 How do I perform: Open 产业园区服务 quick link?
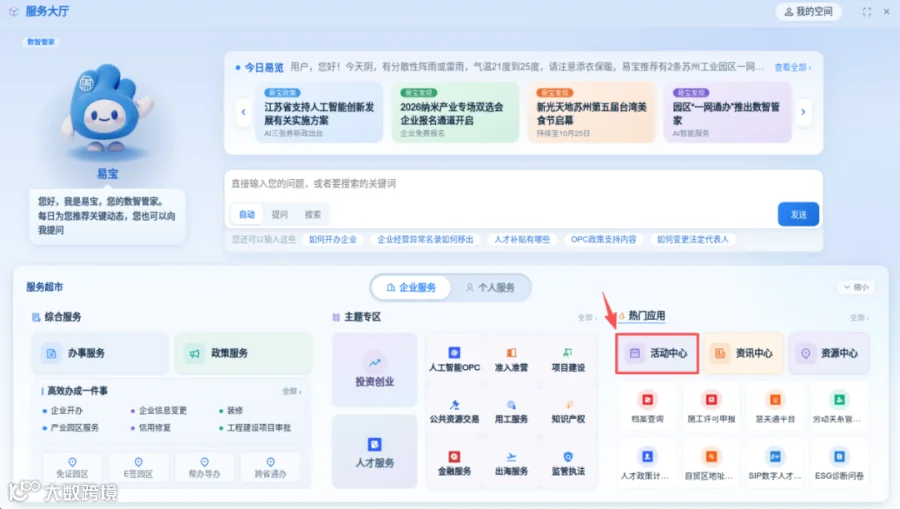(75, 428)
